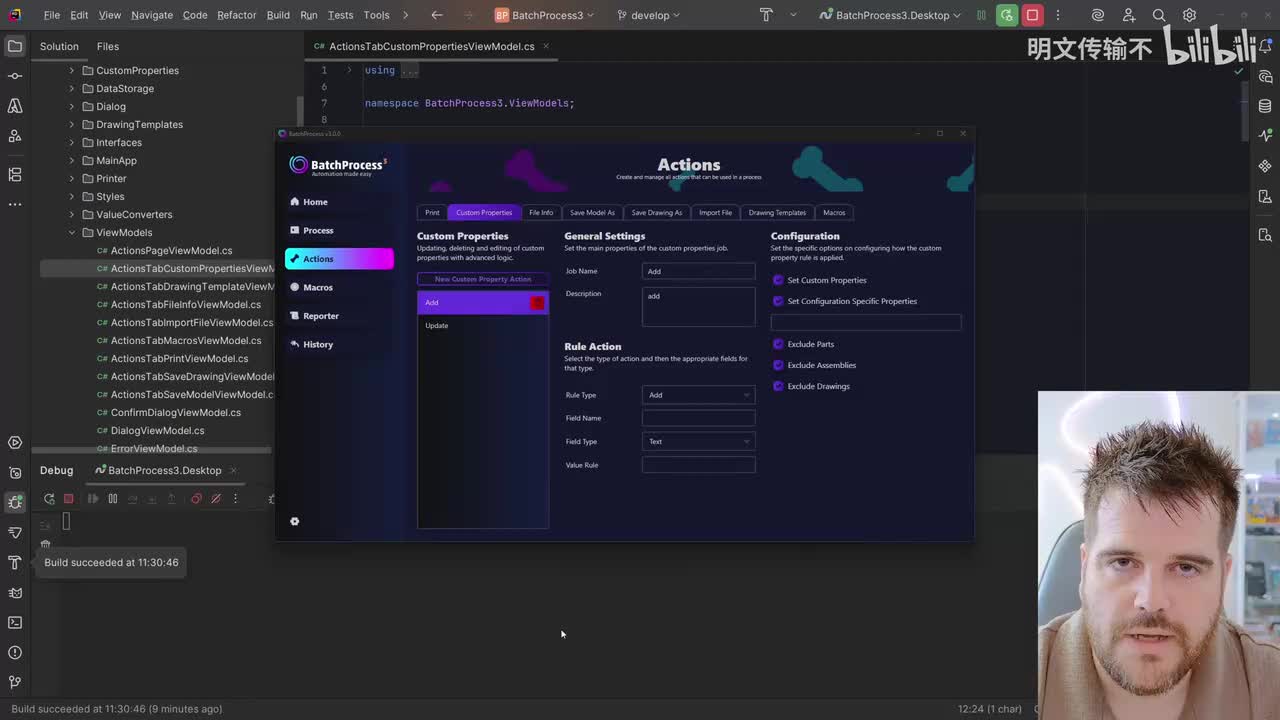Switch to the Drawing Templates tab
The height and width of the screenshot is (720, 1280).
tap(777, 212)
